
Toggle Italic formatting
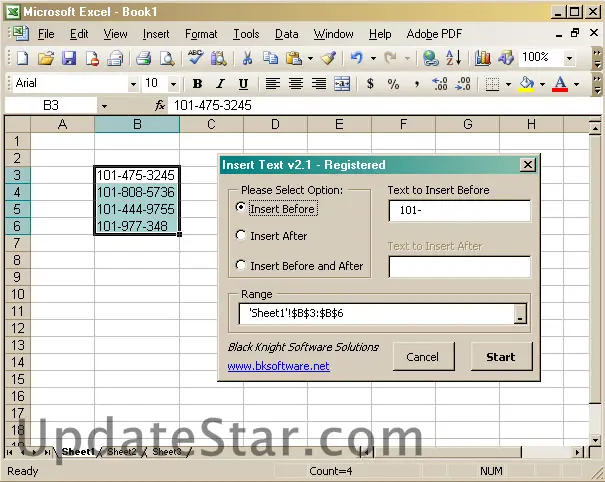(x=220, y=83)
